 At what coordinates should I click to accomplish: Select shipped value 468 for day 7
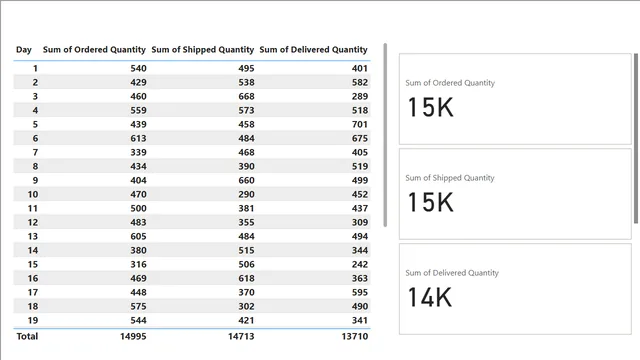tap(246, 152)
